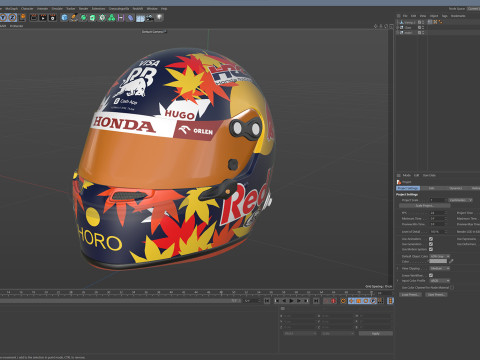This screenshot has height=360, width=480.
Task: Expand the first object in Object Manager
Action: click(397, 22)
